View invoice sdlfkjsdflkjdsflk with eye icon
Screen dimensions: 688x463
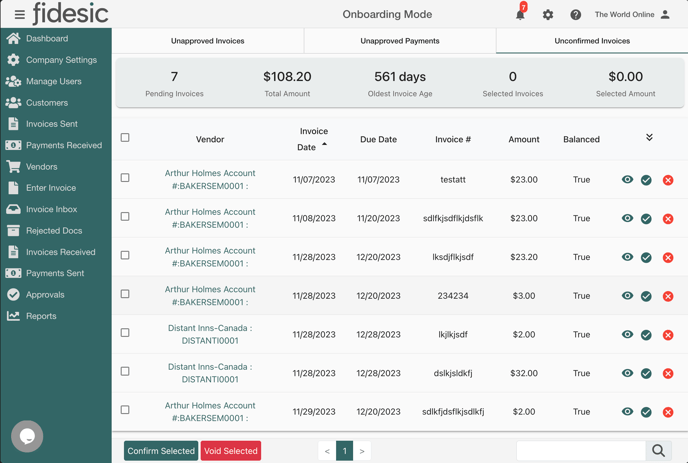pos(627,218)
